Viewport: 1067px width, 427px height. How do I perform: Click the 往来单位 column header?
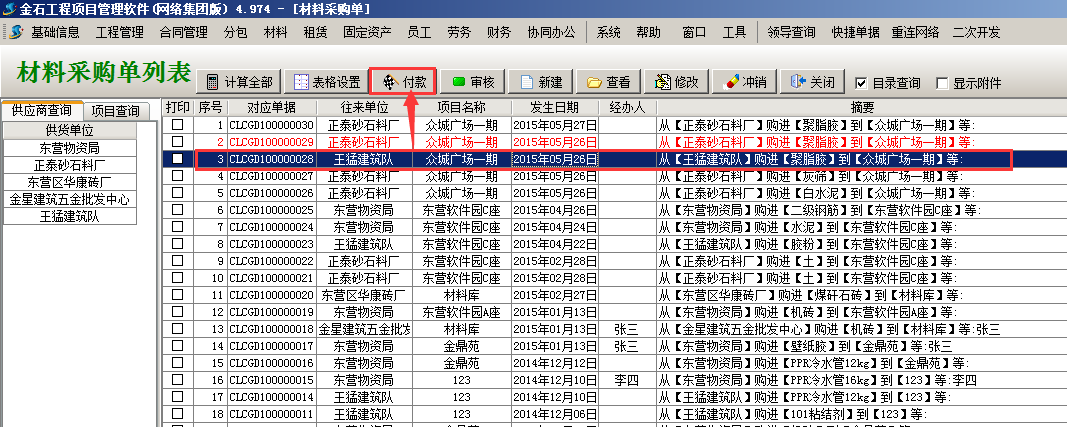pos(364,108)
